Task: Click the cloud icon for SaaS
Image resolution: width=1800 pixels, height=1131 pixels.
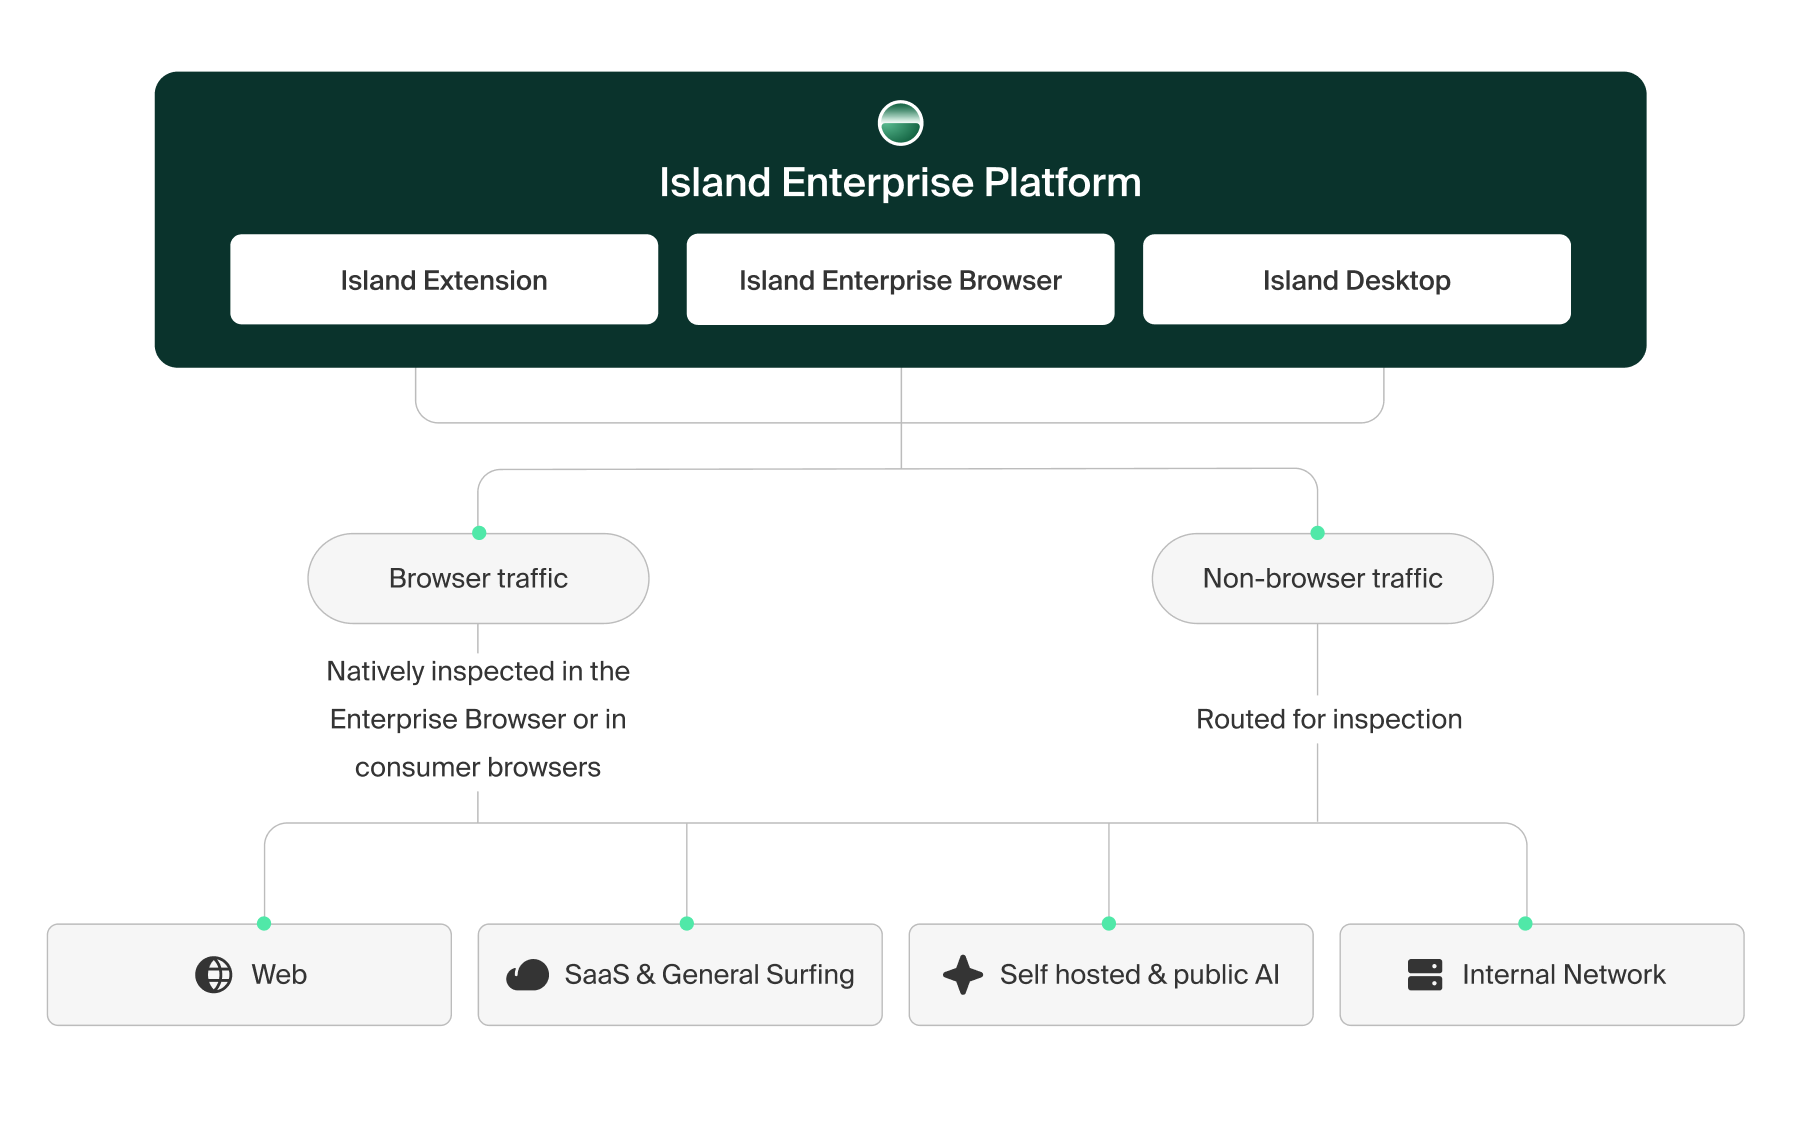Action: pos(527,974)
